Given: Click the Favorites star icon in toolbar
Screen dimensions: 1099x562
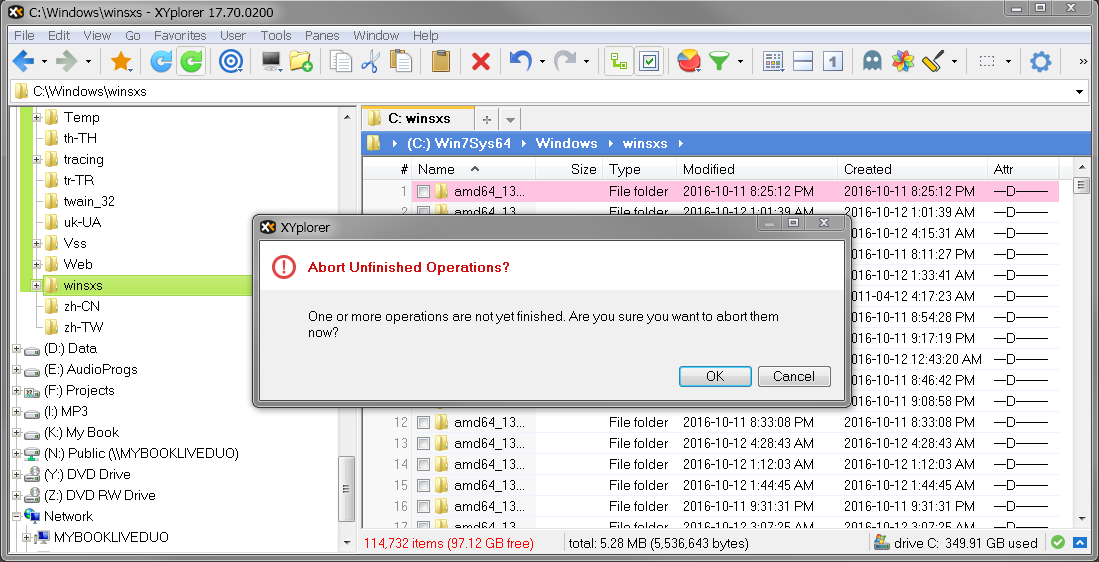Looking at the screenshot, I should (x=121, y=62).
